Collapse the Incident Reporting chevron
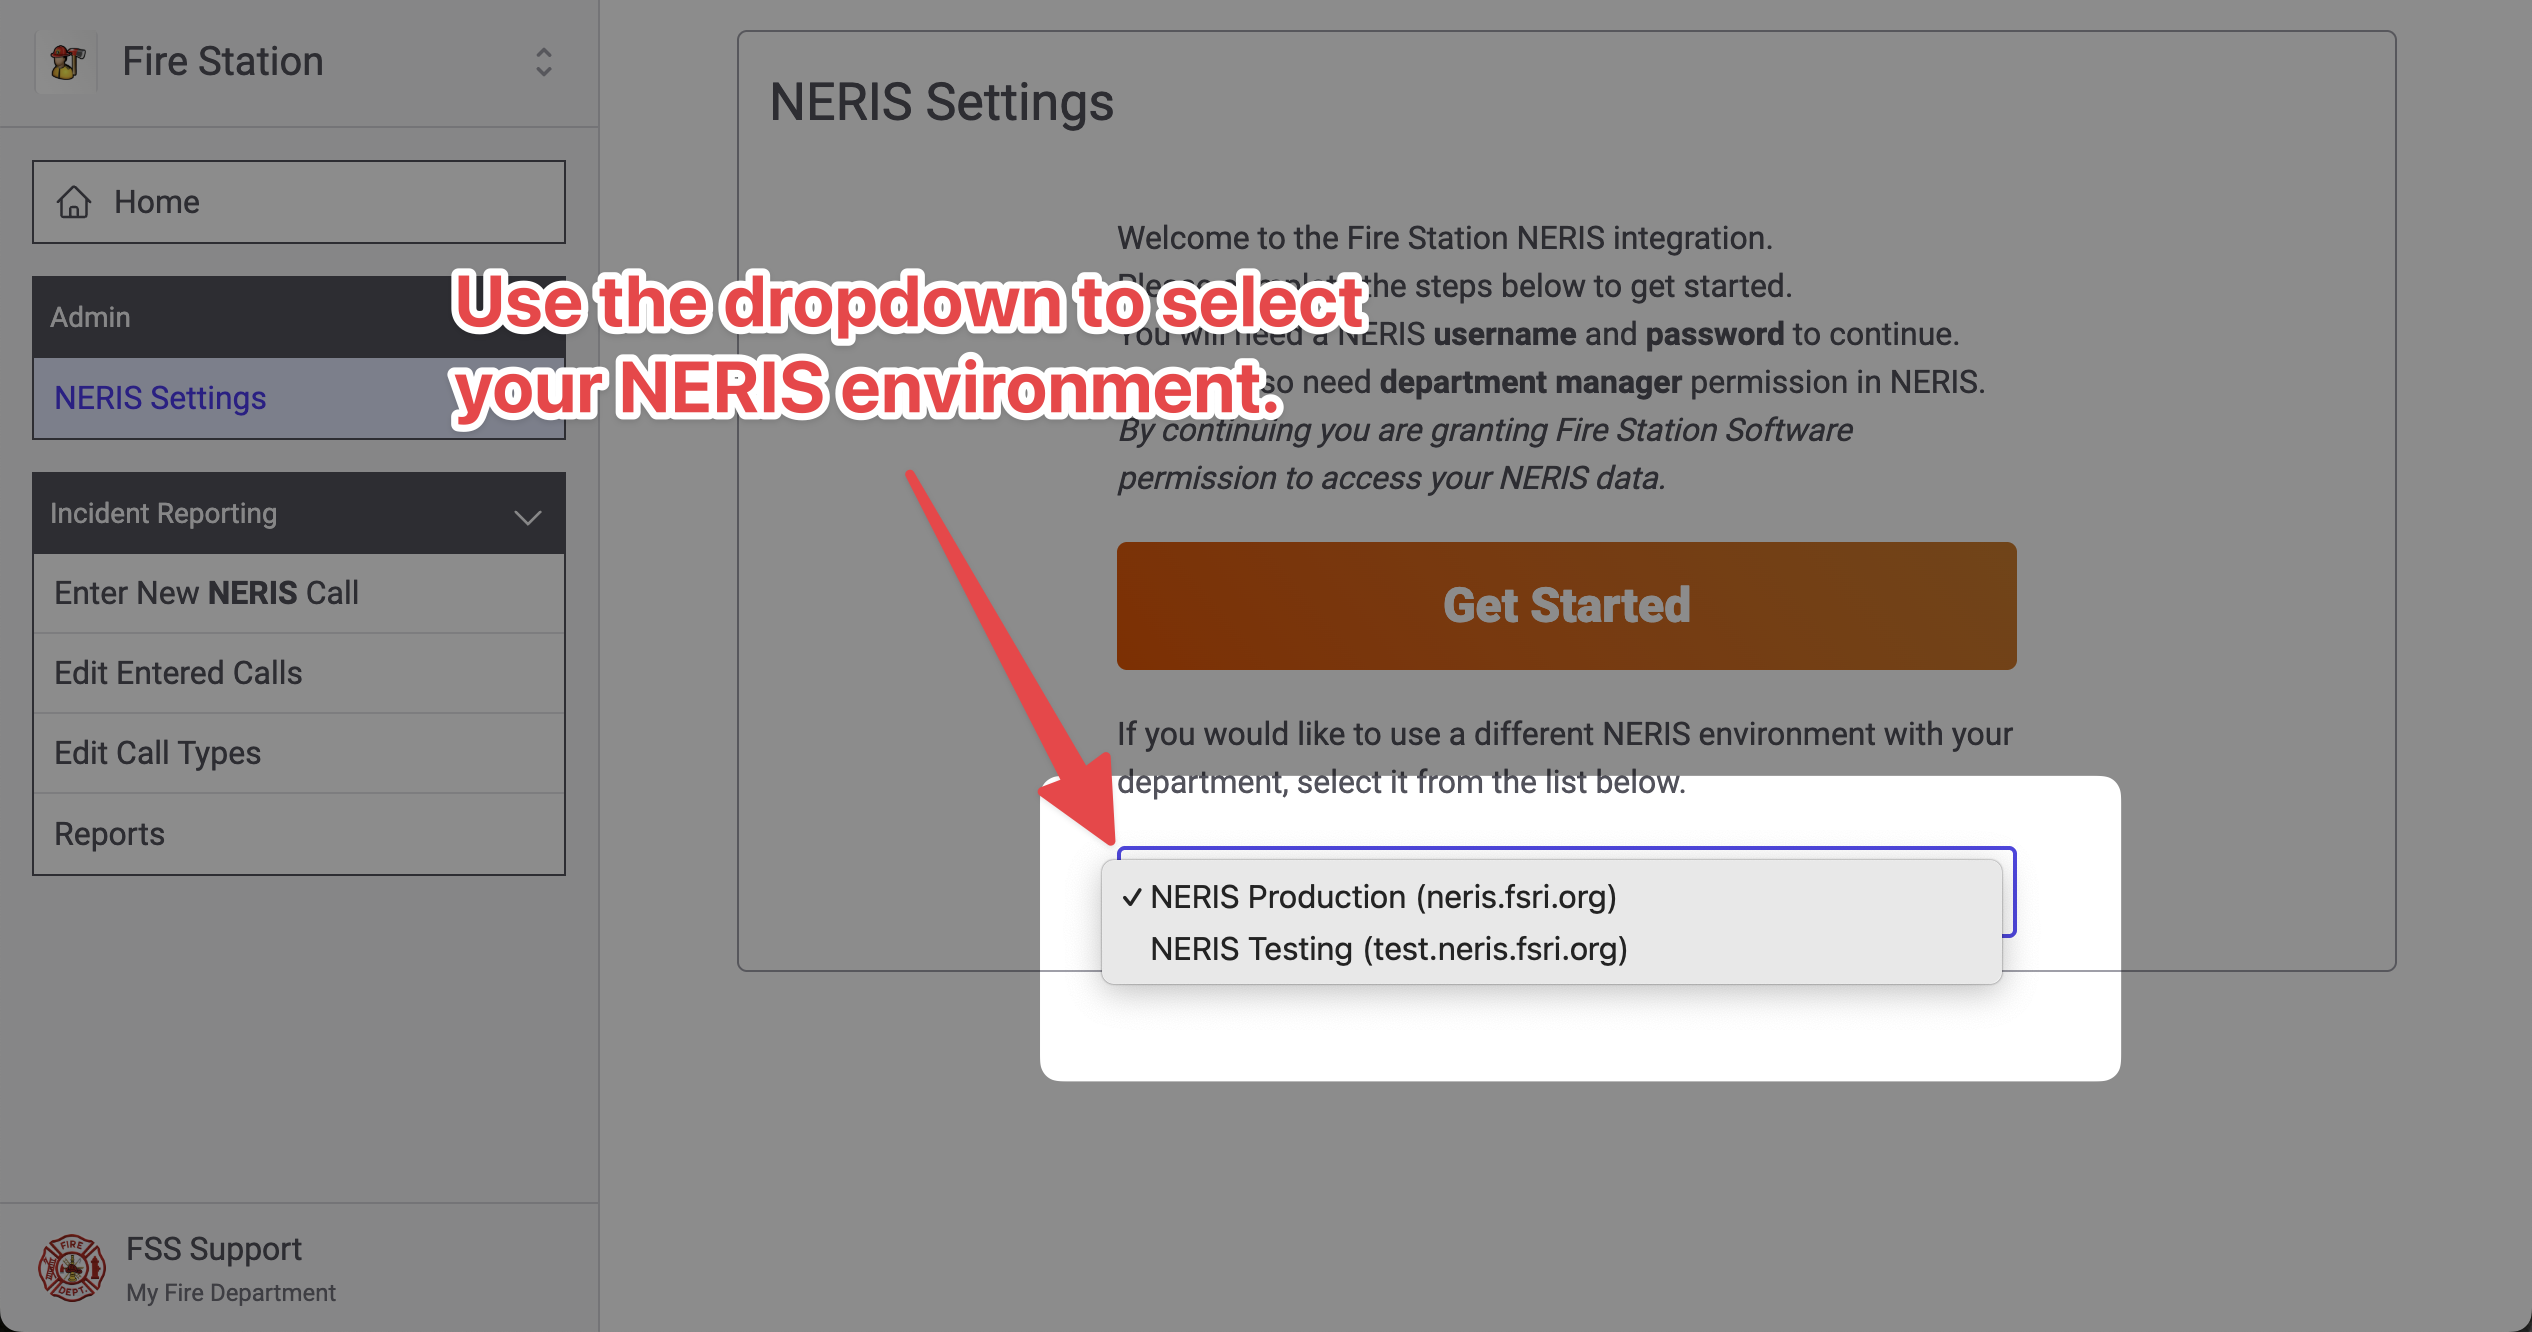 tap(527, 516)
